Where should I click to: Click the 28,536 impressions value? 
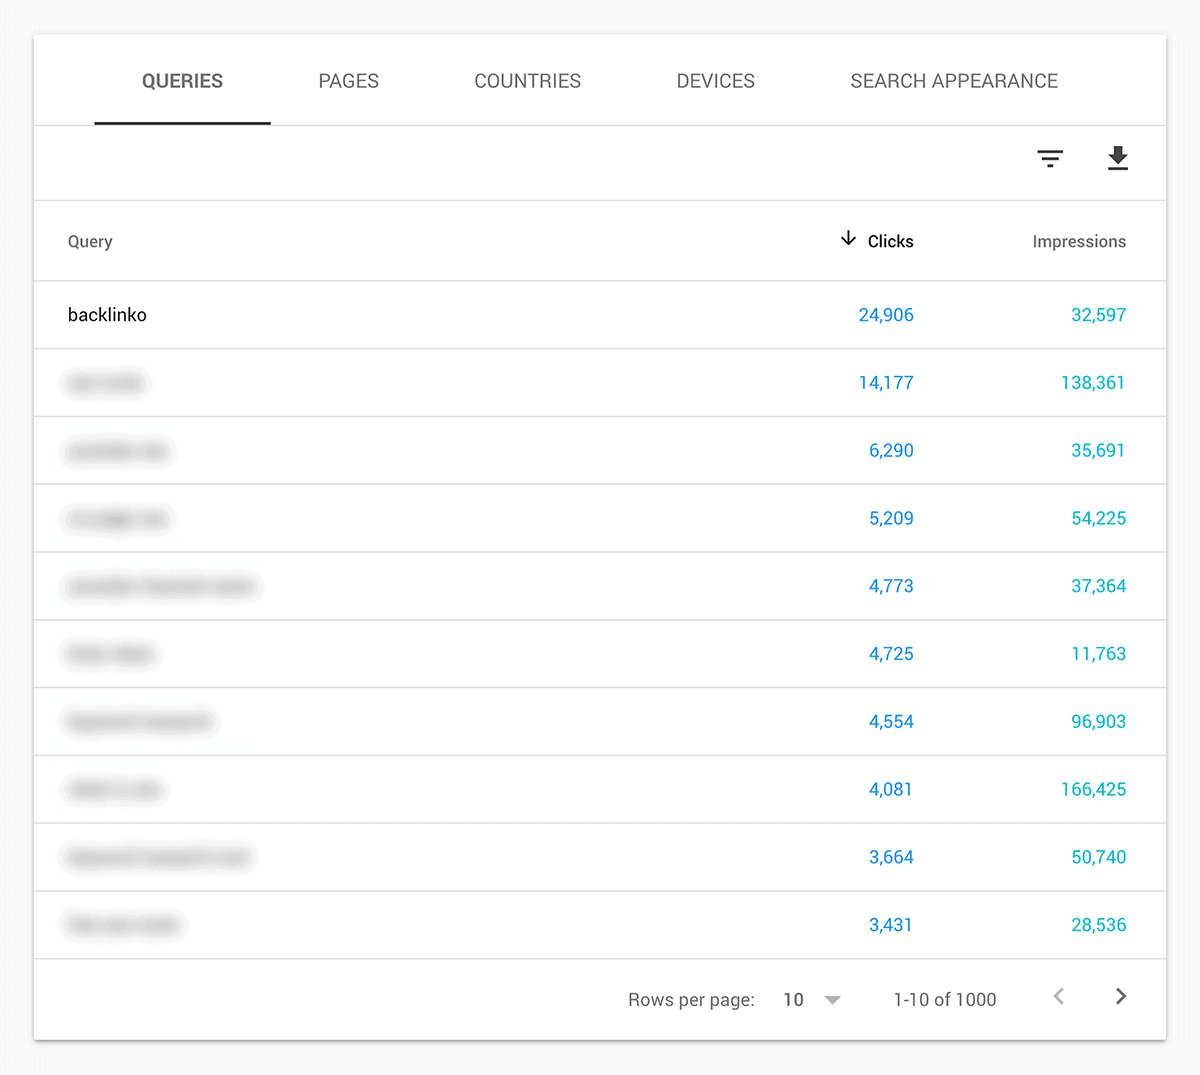click(x=1098, y=925)
